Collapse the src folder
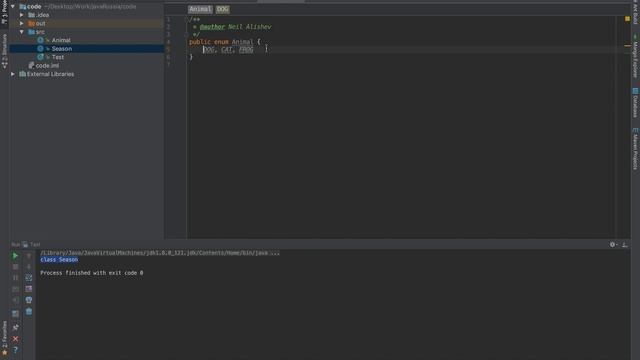This screenshot has width=640, height=360. tap(22, 32)
